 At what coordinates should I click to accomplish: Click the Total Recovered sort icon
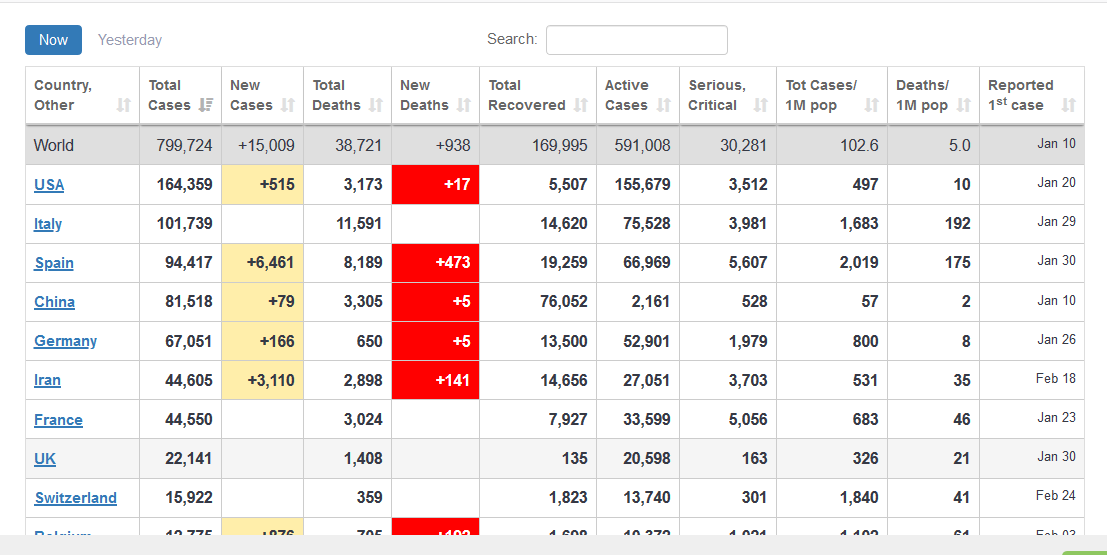[x=581, y=105]
